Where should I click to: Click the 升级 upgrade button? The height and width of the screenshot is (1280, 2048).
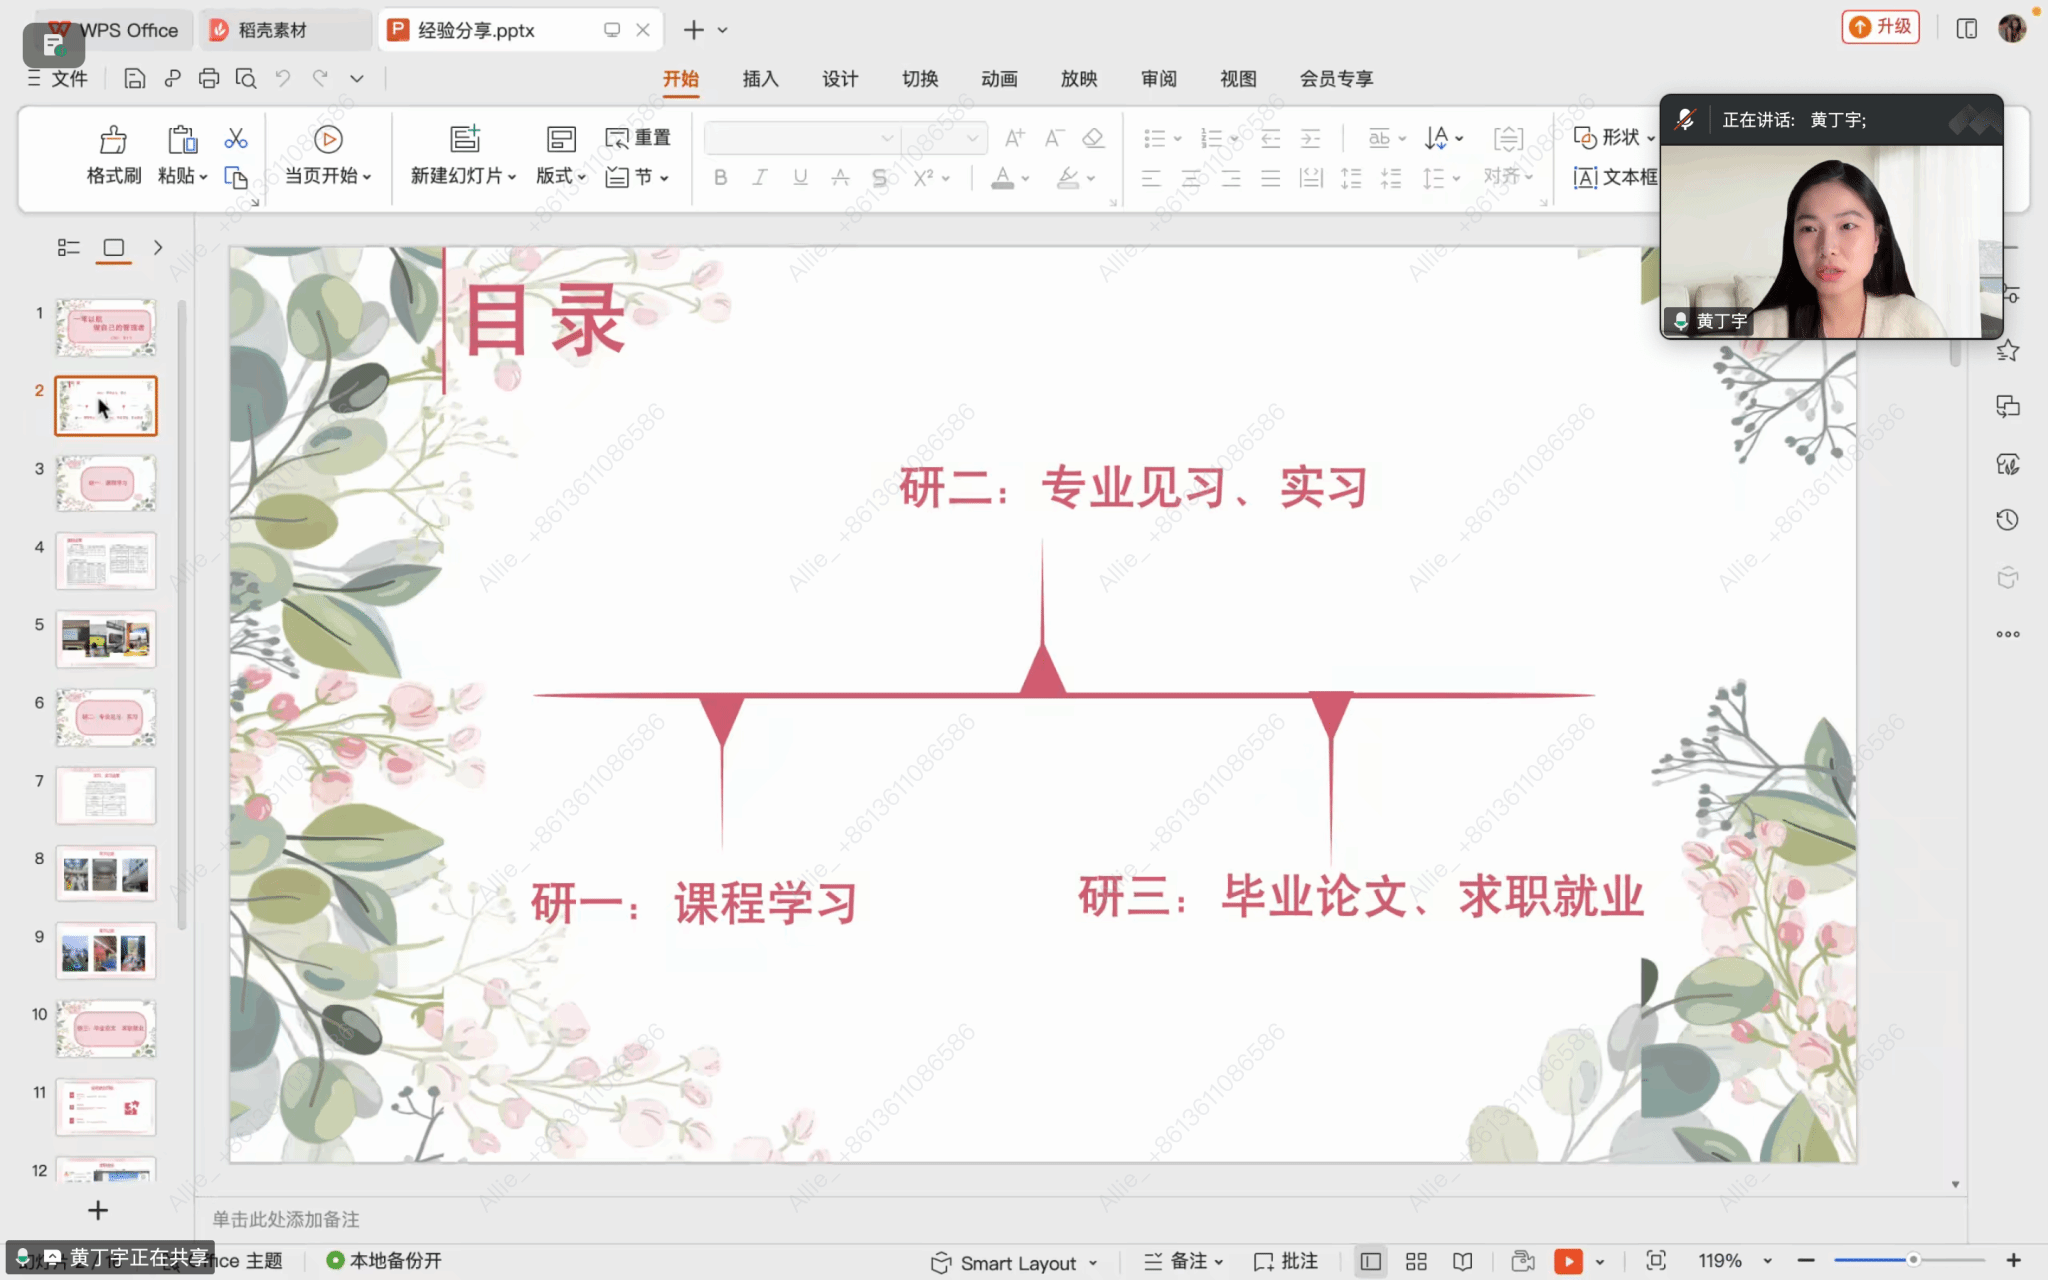click(1880, 27)
